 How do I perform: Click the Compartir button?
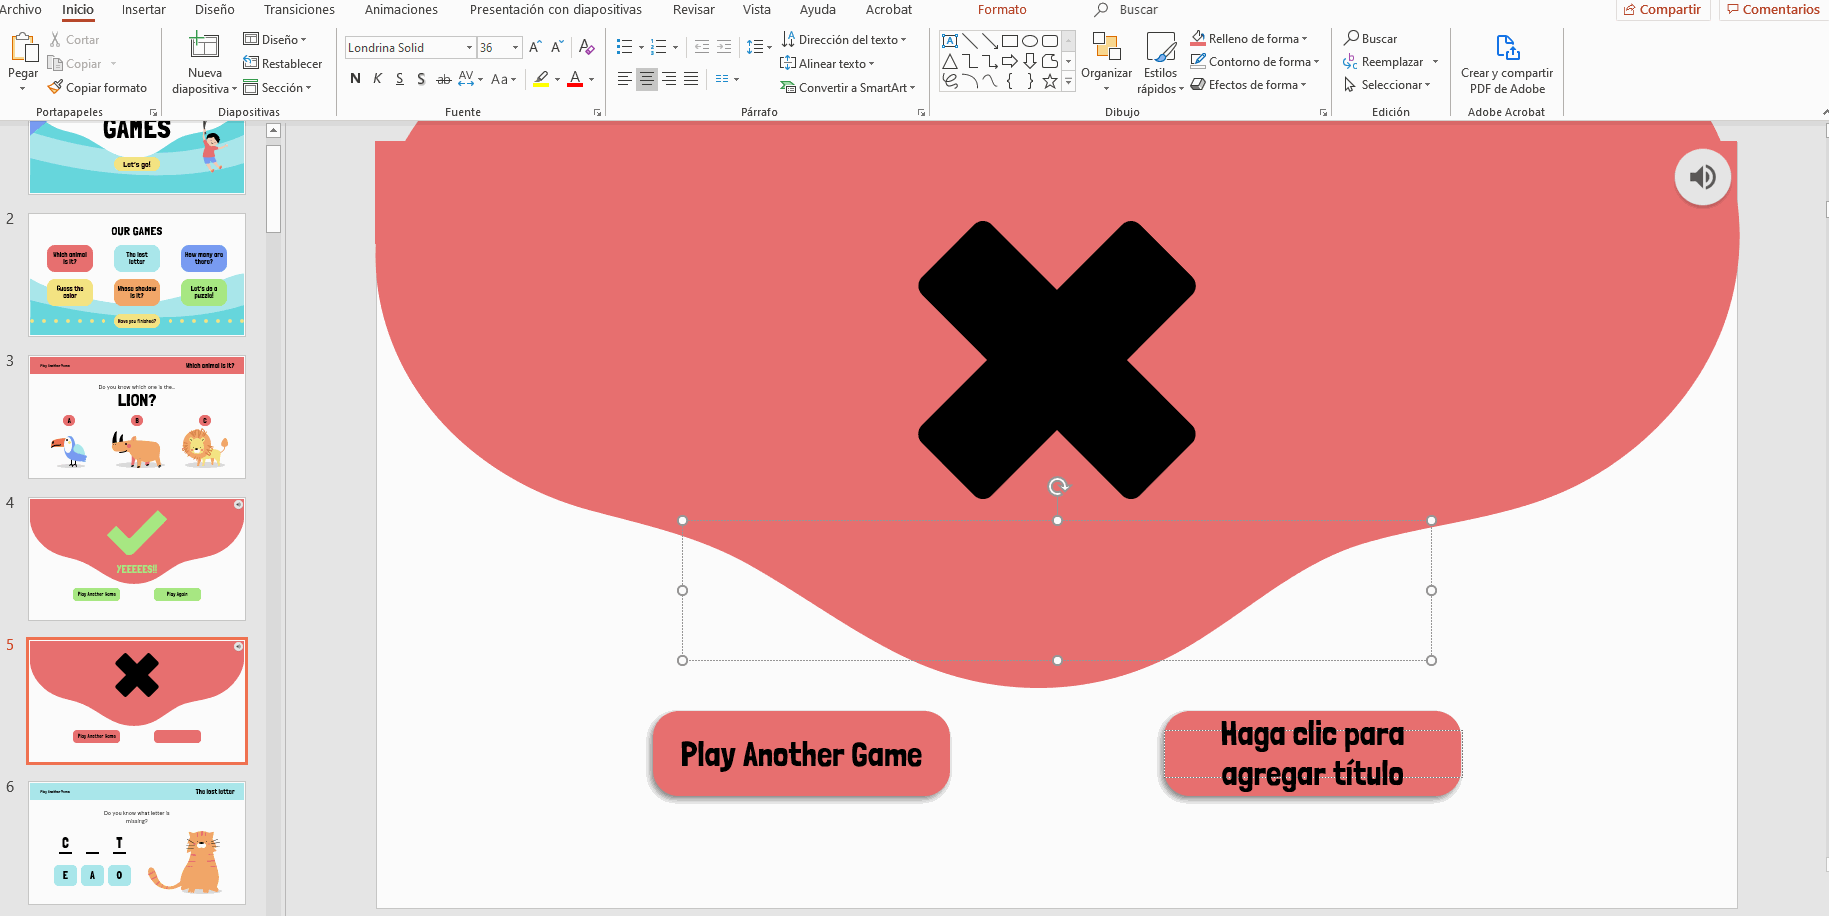click(x=1662, y=9)
